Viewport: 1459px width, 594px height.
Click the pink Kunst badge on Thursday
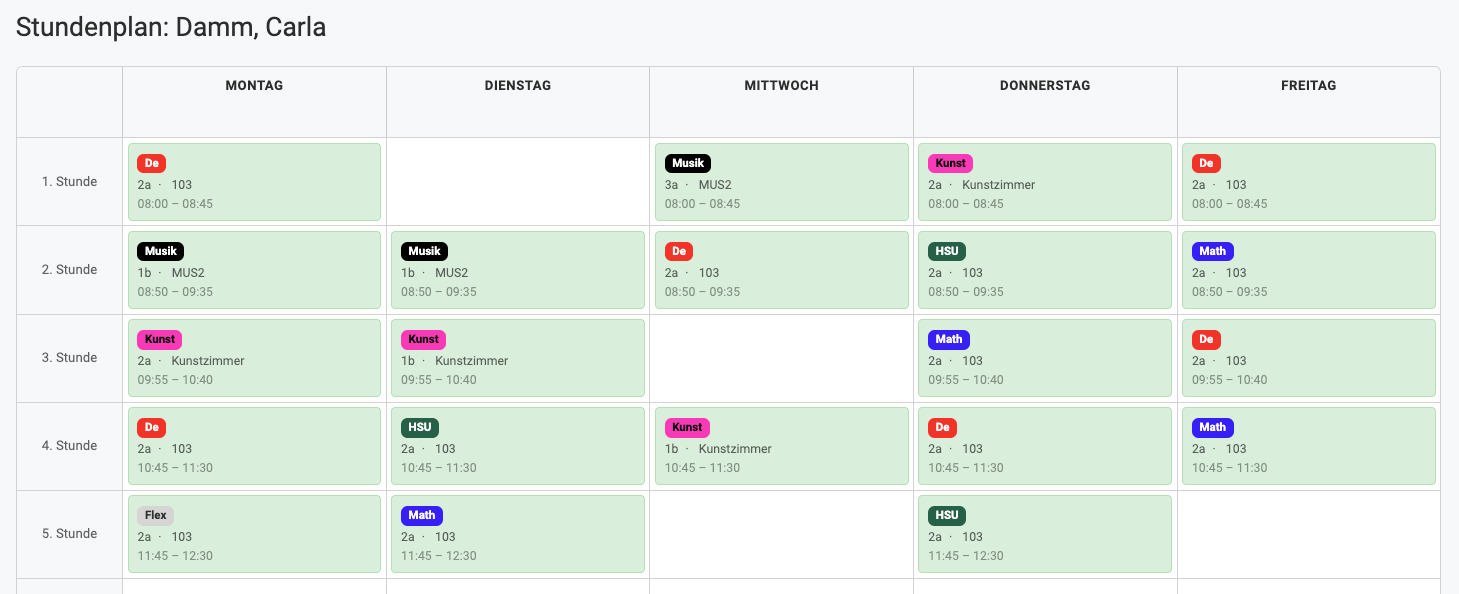click(950, 163)
